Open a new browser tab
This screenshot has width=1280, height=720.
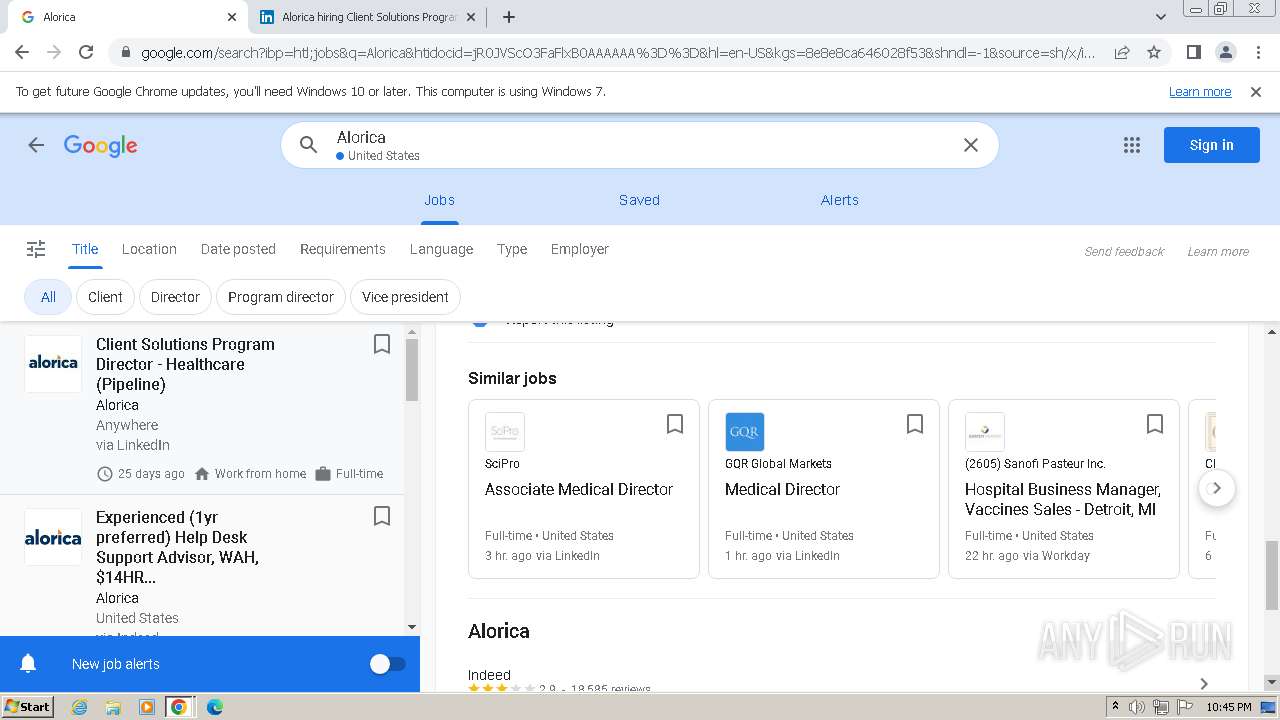coord(509,17)
